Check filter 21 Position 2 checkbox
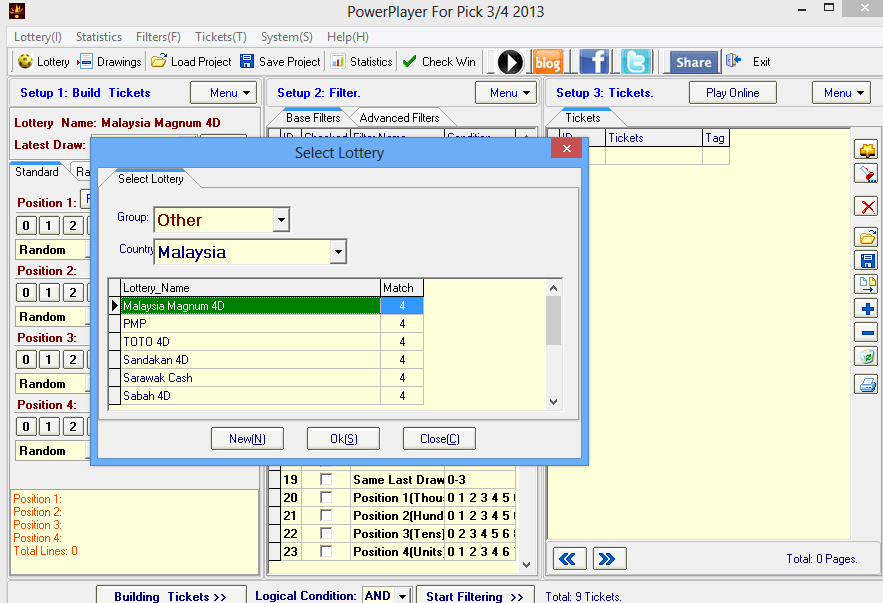883x603 pixels. click(x=326, y=515)
